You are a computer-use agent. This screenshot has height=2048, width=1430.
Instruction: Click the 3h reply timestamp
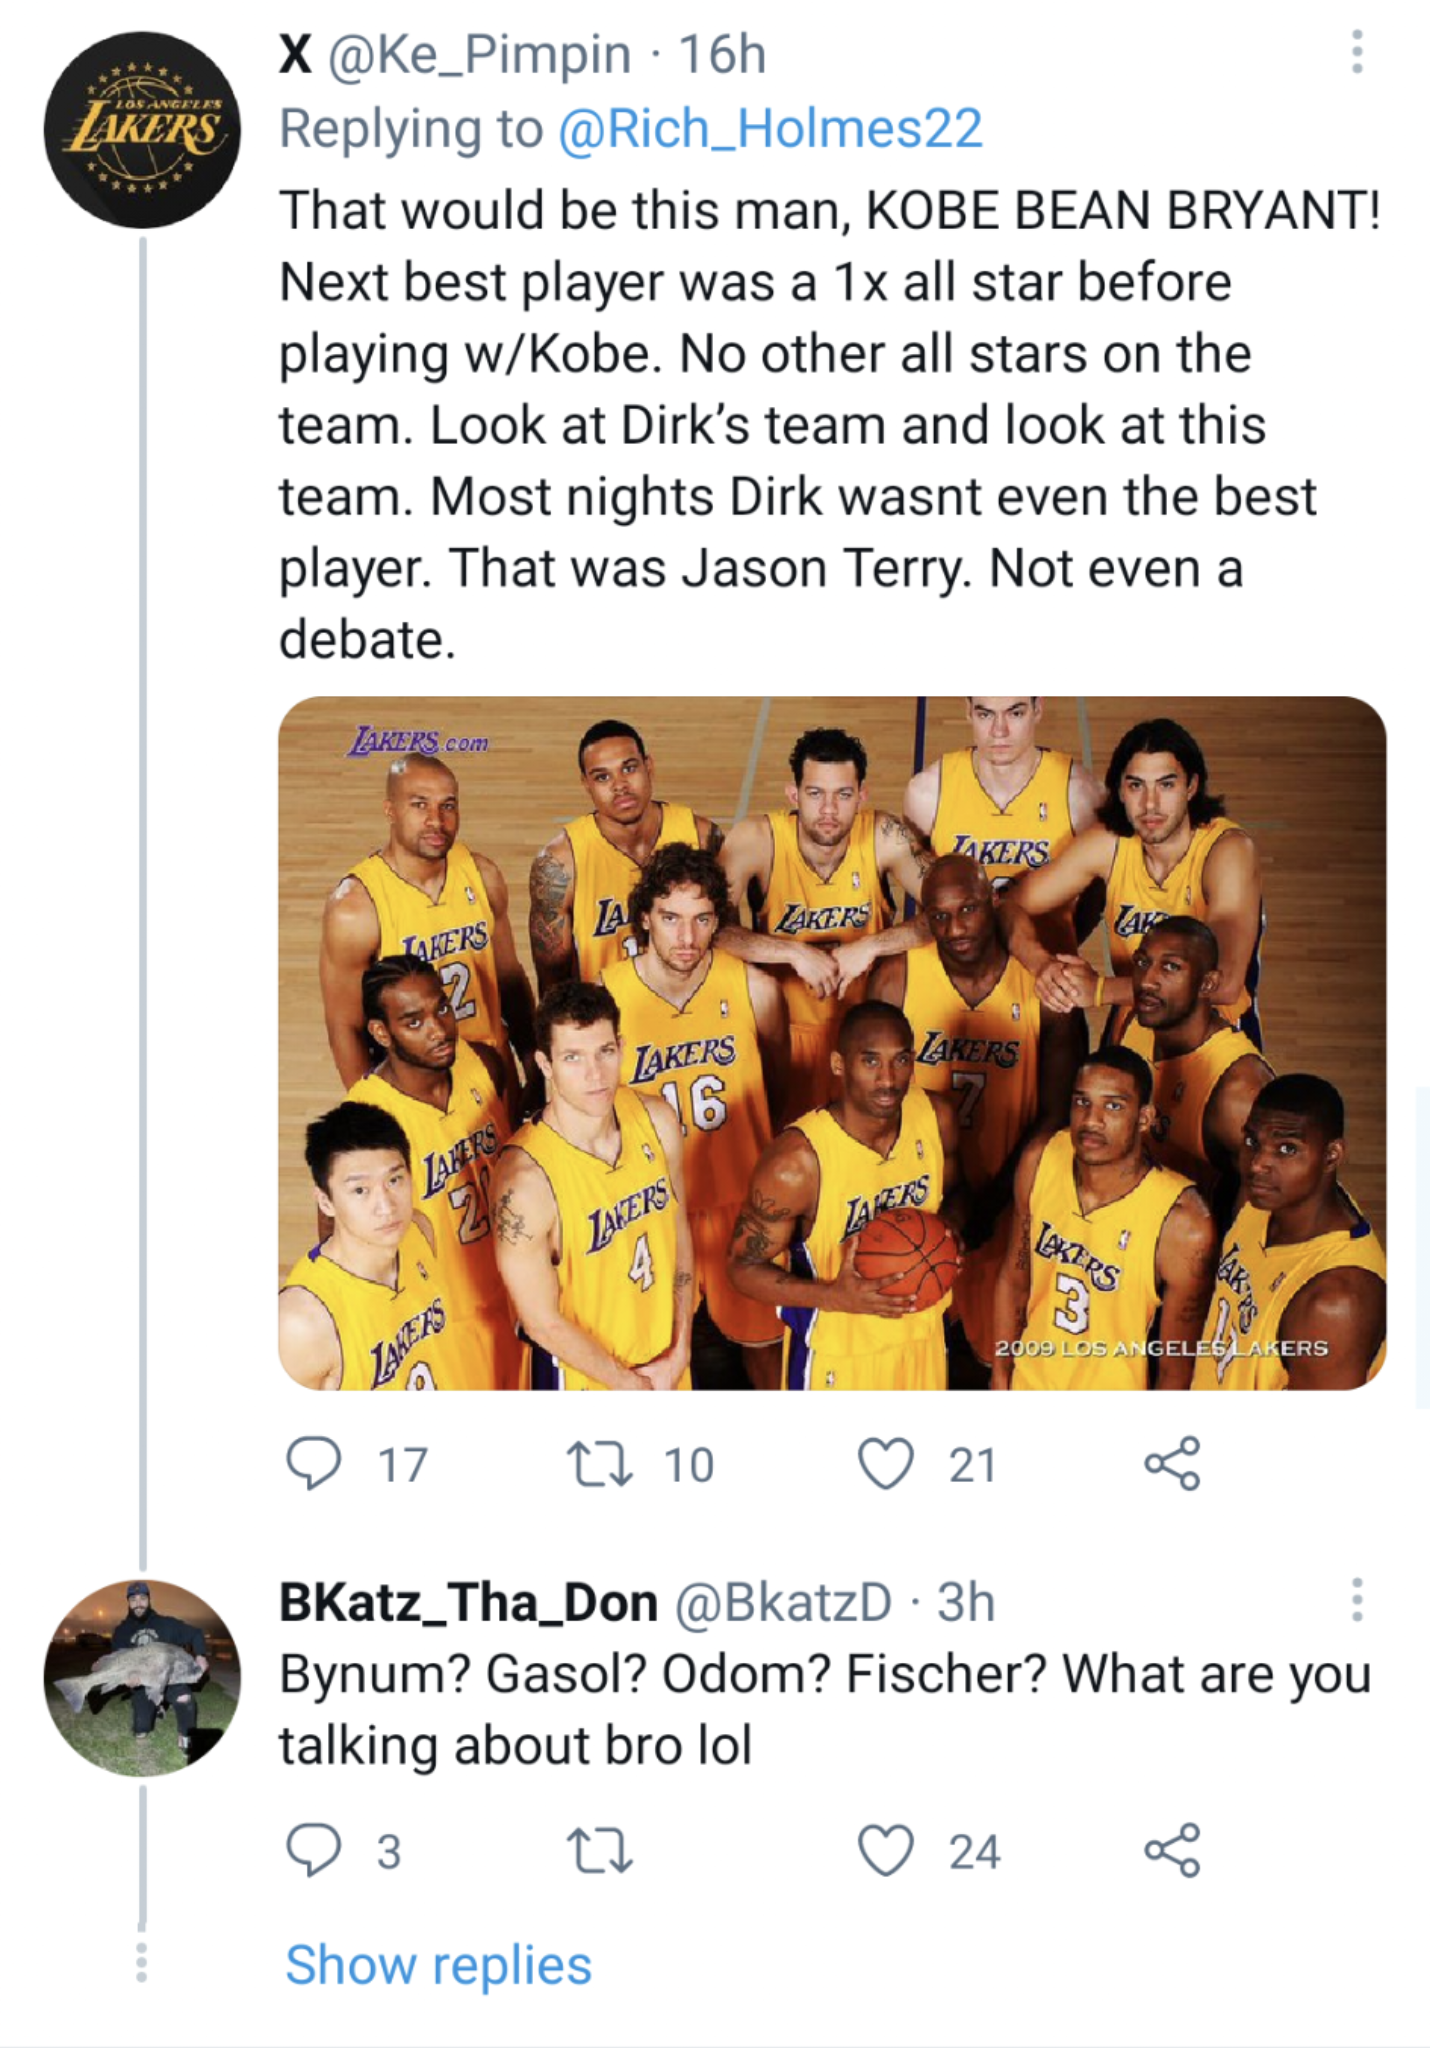click(x=966, y=1602)
